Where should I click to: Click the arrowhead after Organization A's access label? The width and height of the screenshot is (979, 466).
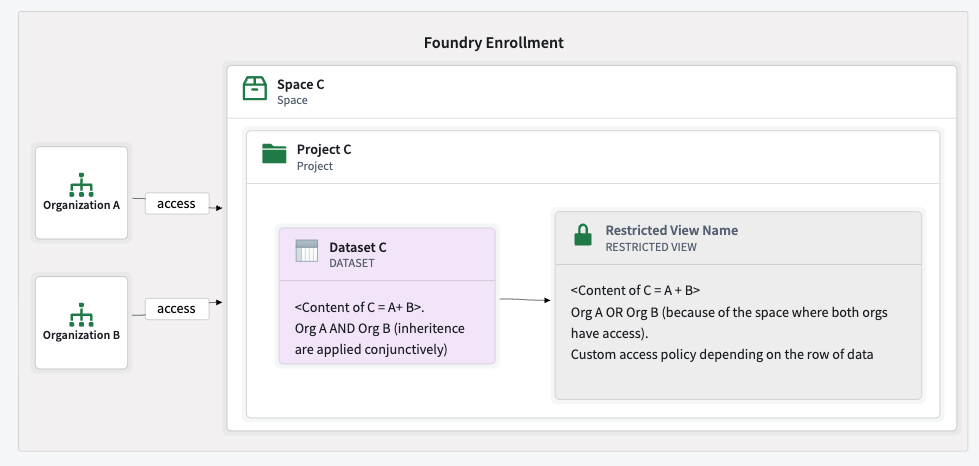click(216, 208)
